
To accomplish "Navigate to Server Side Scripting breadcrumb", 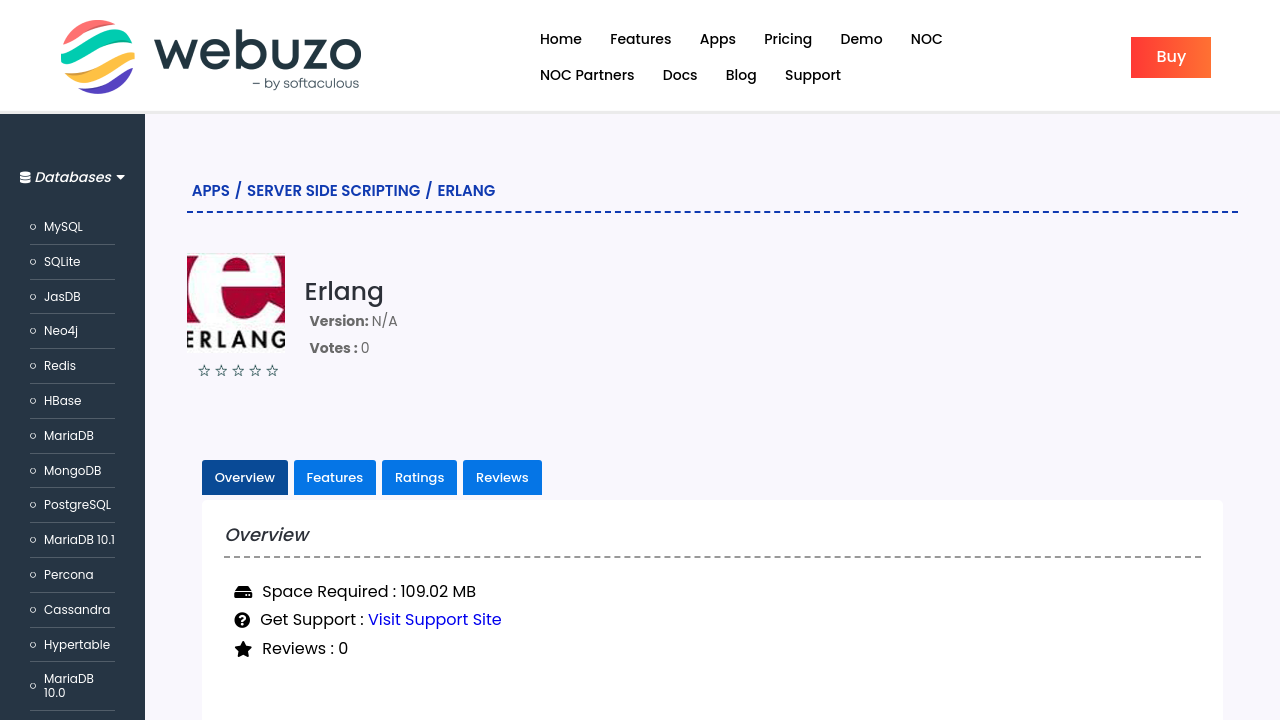I will click(x=333, y=191).
